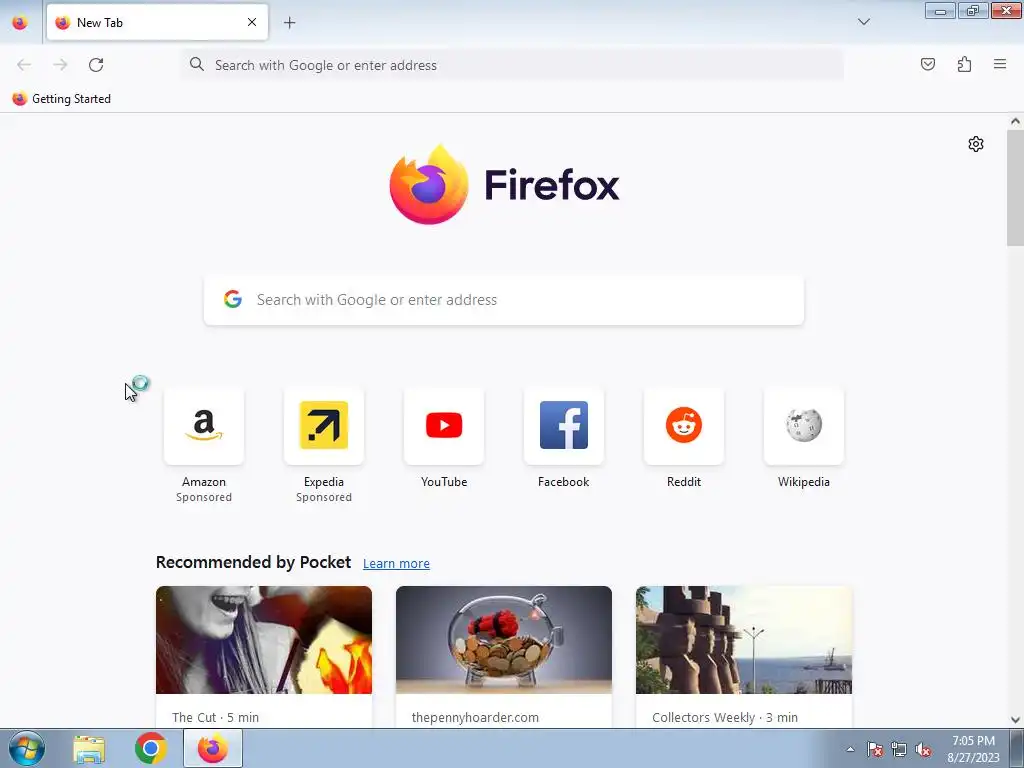Image resolution: width=1024 pixels, height=768 pixels.
Task: Click the Show desktop strip
Action: pos(1017,748)
